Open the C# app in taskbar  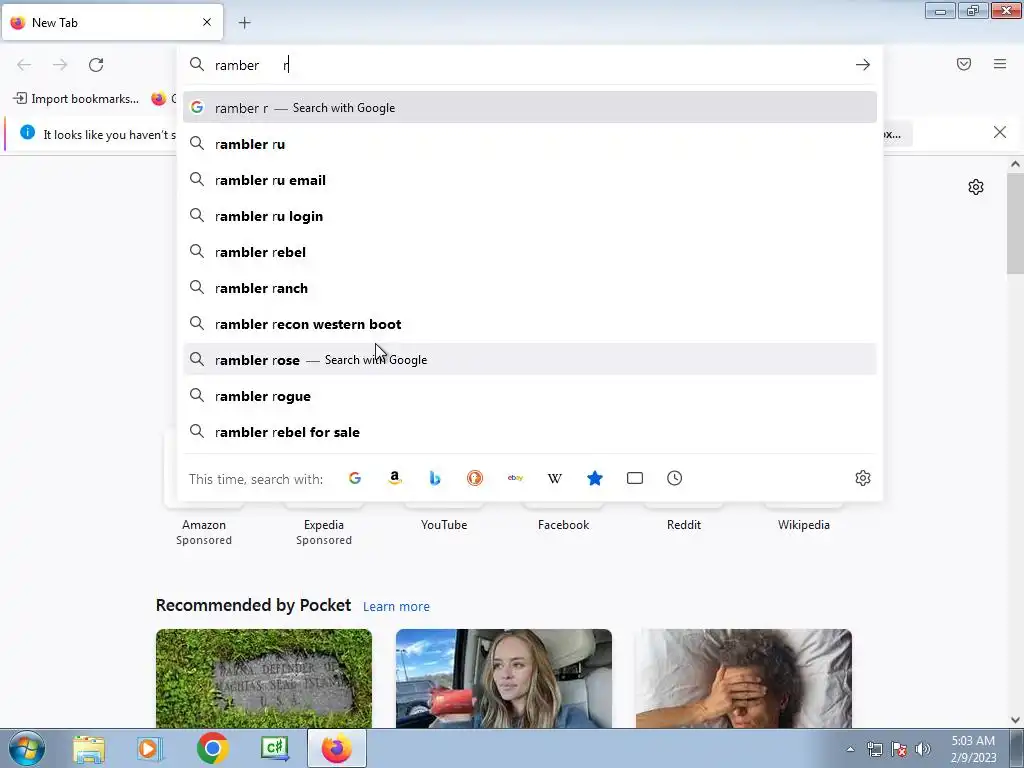(274, 748)
